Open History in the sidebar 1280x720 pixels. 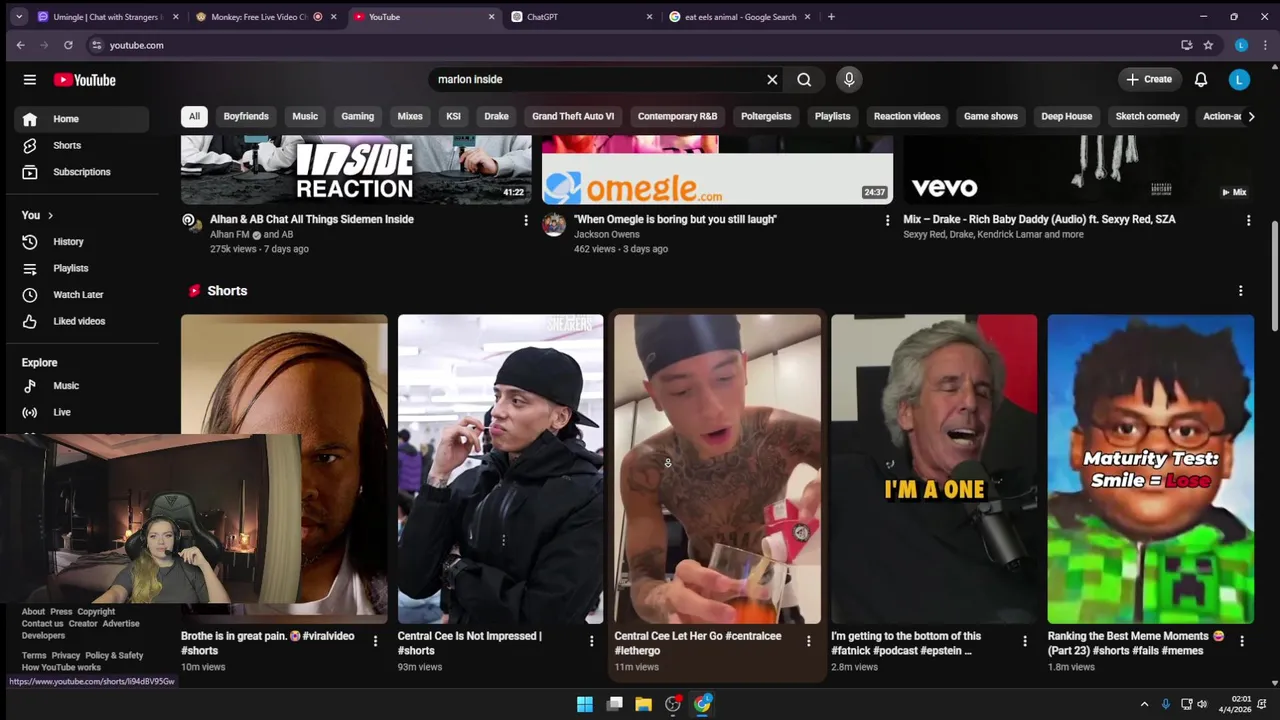pos(82,242)
